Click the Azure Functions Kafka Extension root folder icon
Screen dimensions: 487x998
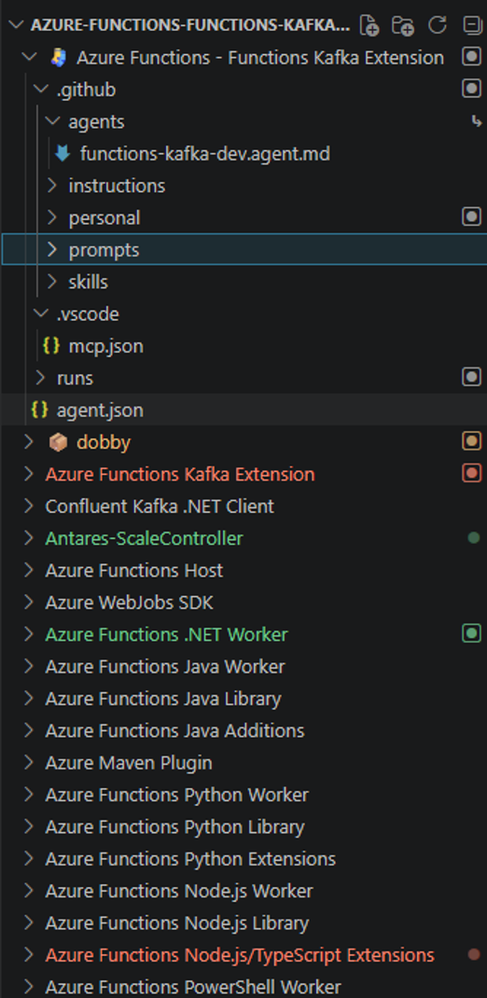[58, 58]
